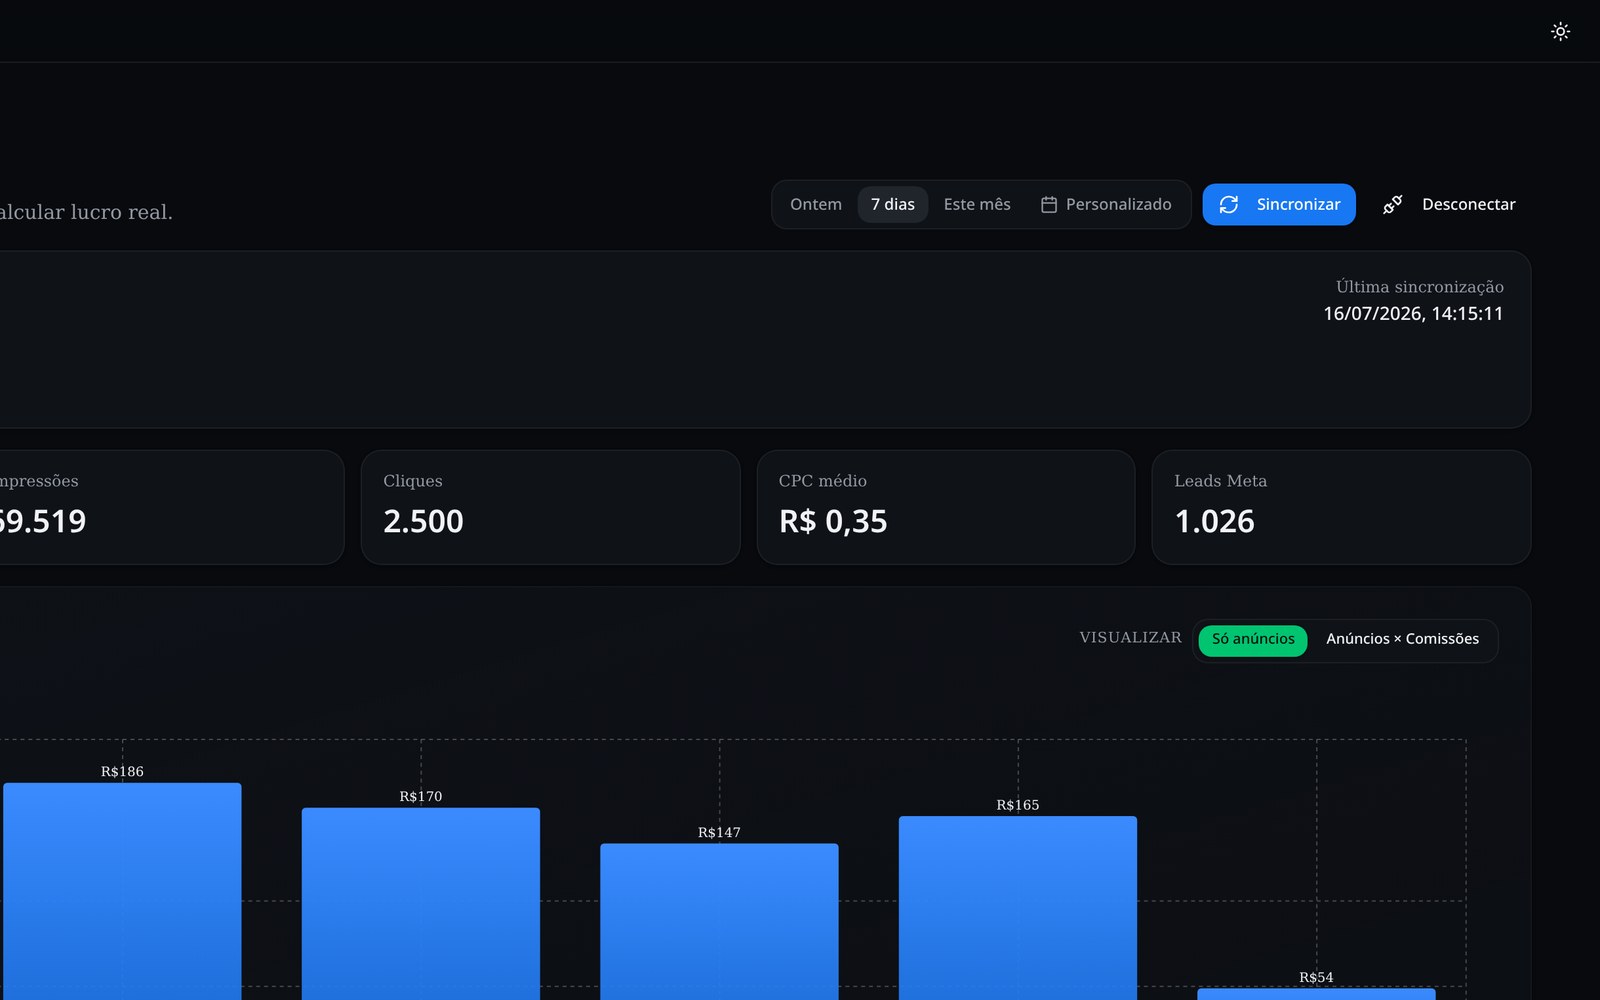1600x1000 pixels.
Task: Switch the view to Anúncios × Comissões
Action: pos(1402,639)
